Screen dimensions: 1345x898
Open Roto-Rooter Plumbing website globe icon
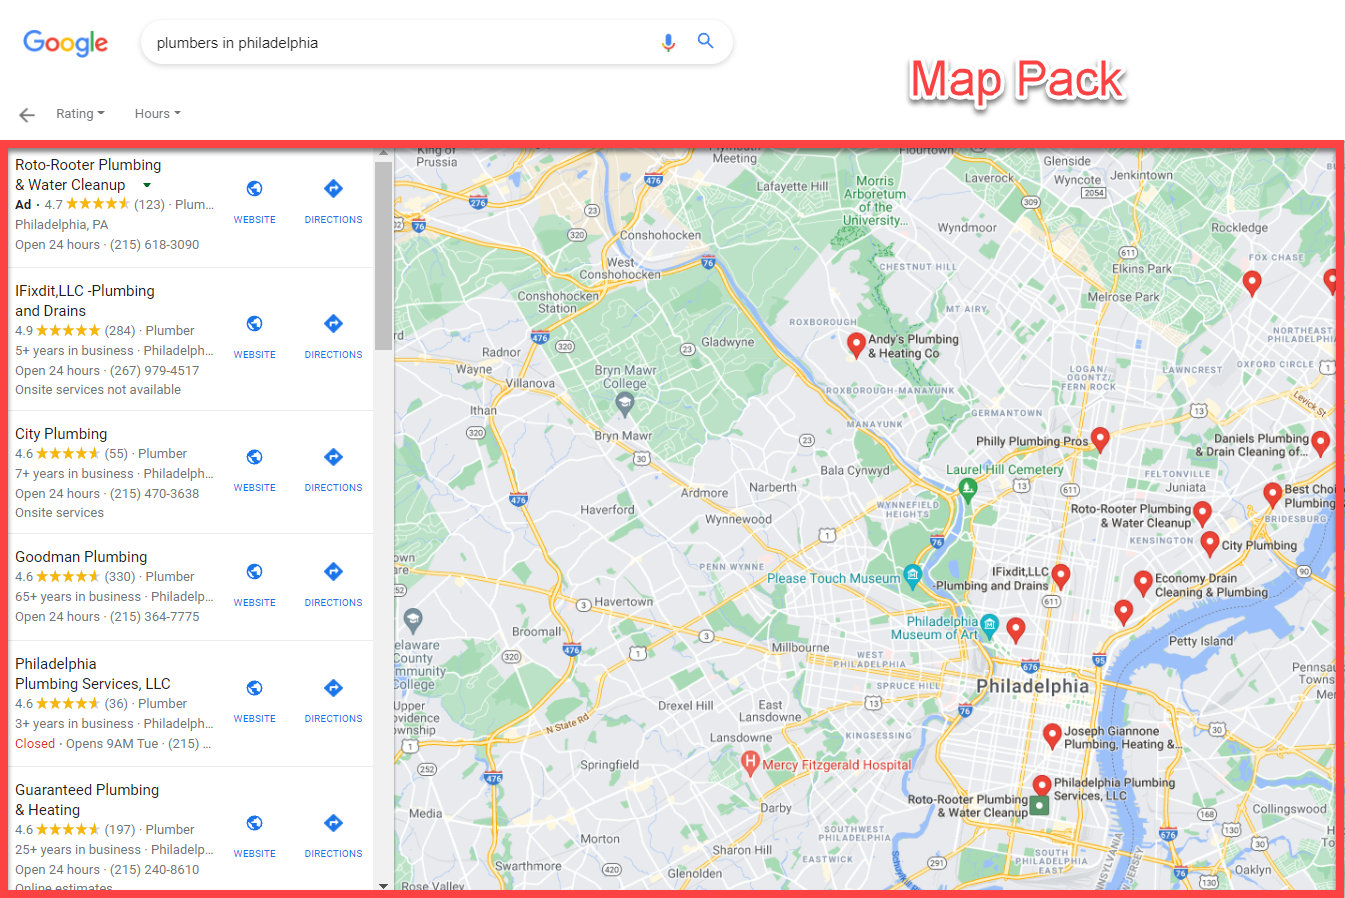pyautogui.click(x=254, y=189)
